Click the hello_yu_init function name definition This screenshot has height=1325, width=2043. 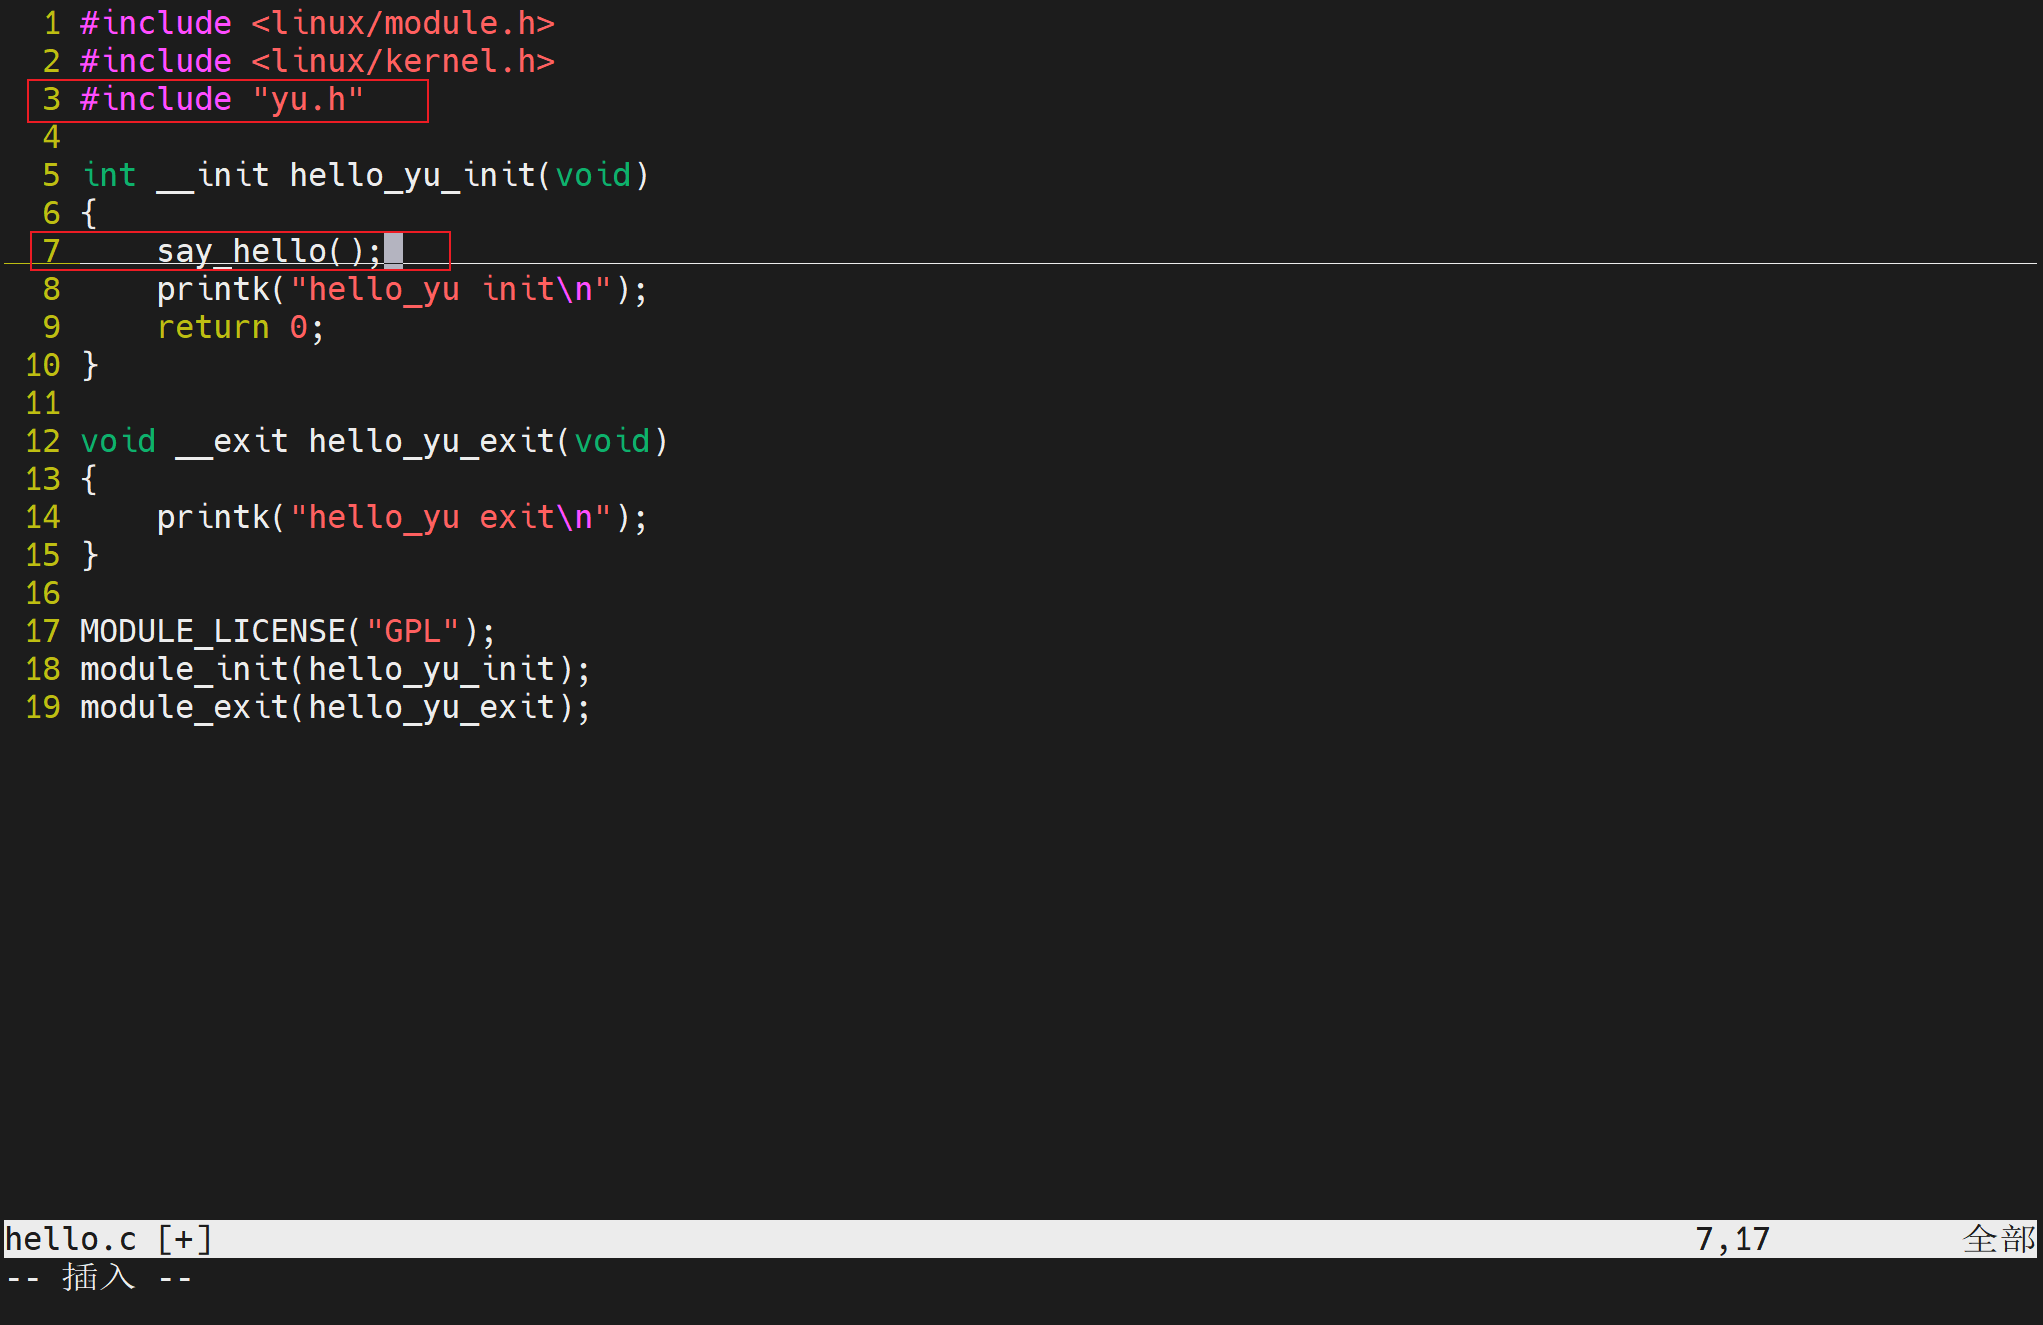tap(412, 175)
